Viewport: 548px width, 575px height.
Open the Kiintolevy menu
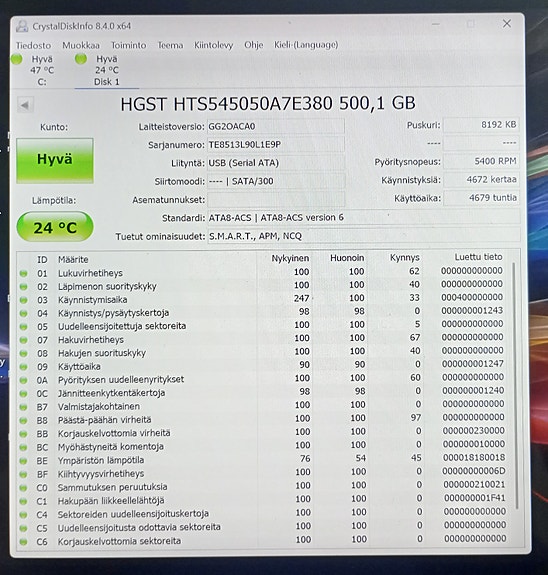[x=213, y=45]
